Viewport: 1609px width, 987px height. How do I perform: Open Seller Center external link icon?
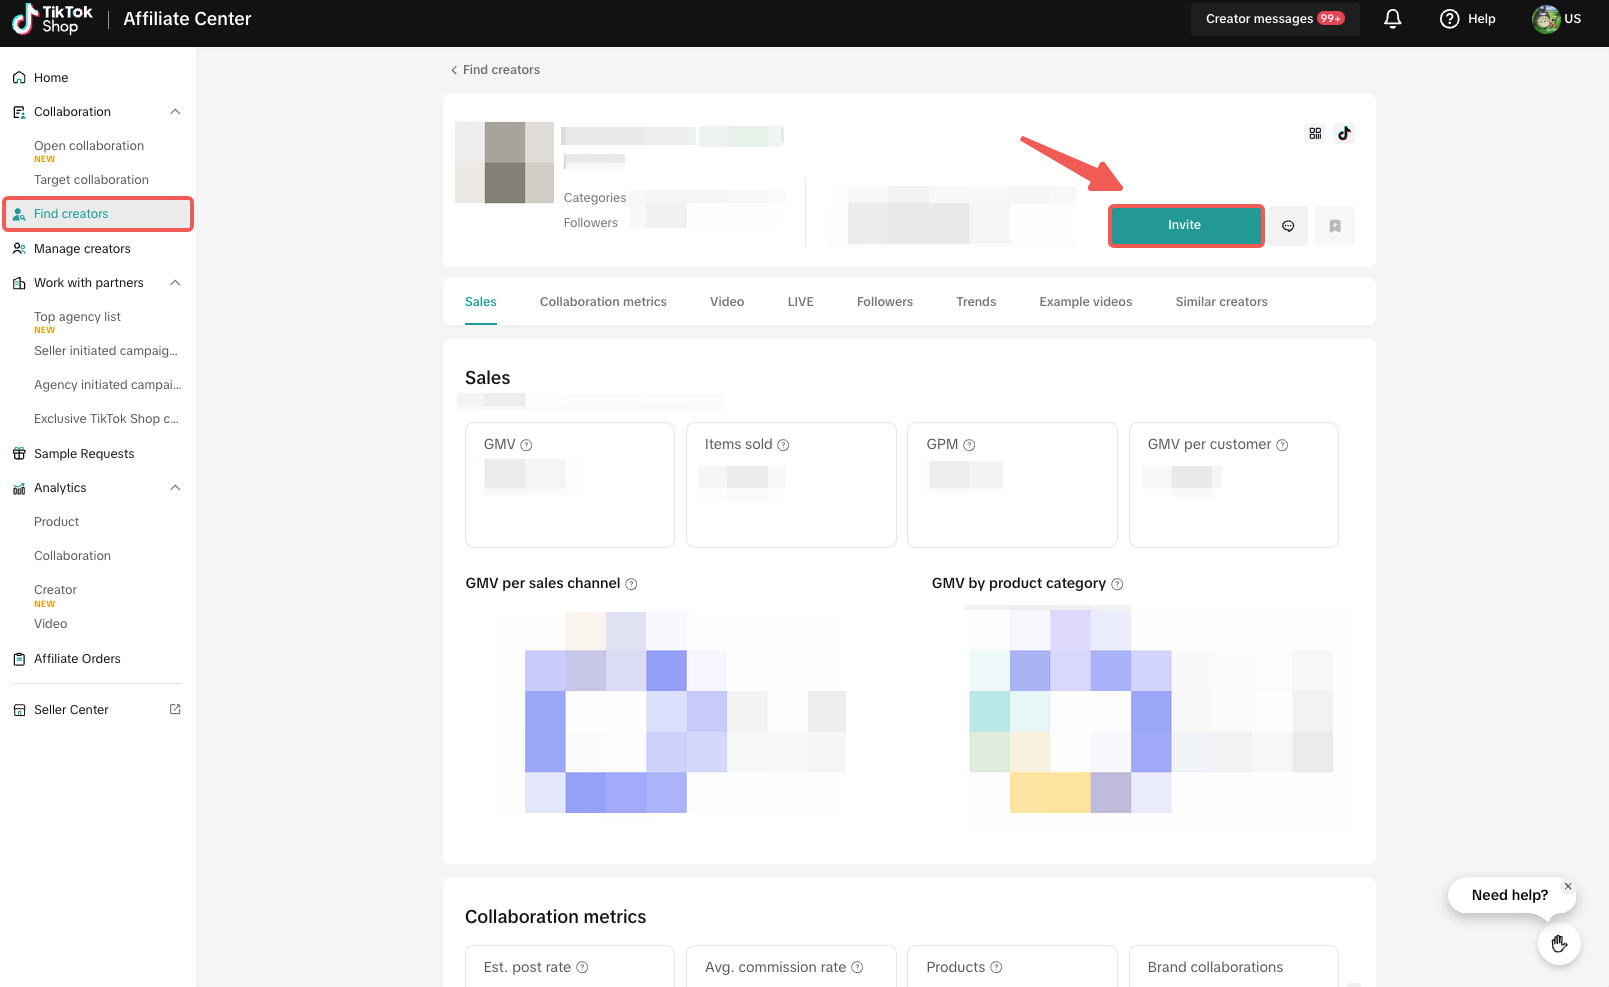[x=175, y=709]
